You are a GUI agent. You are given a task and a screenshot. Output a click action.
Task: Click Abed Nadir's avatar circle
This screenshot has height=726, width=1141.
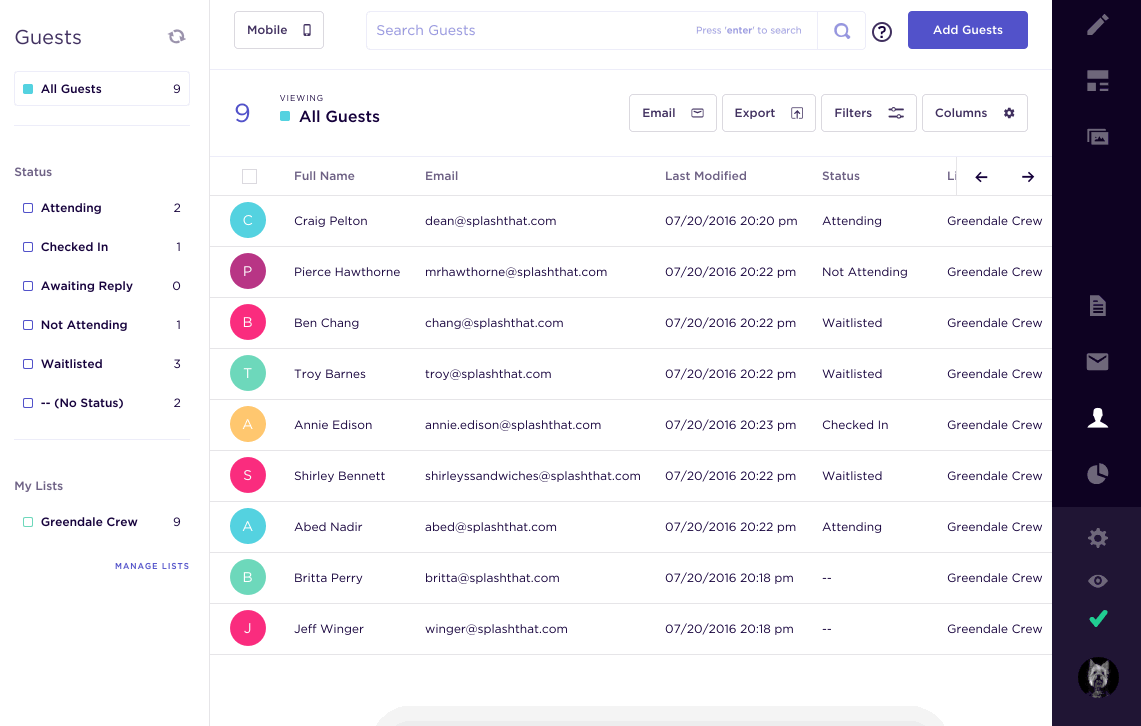(247, 526)
